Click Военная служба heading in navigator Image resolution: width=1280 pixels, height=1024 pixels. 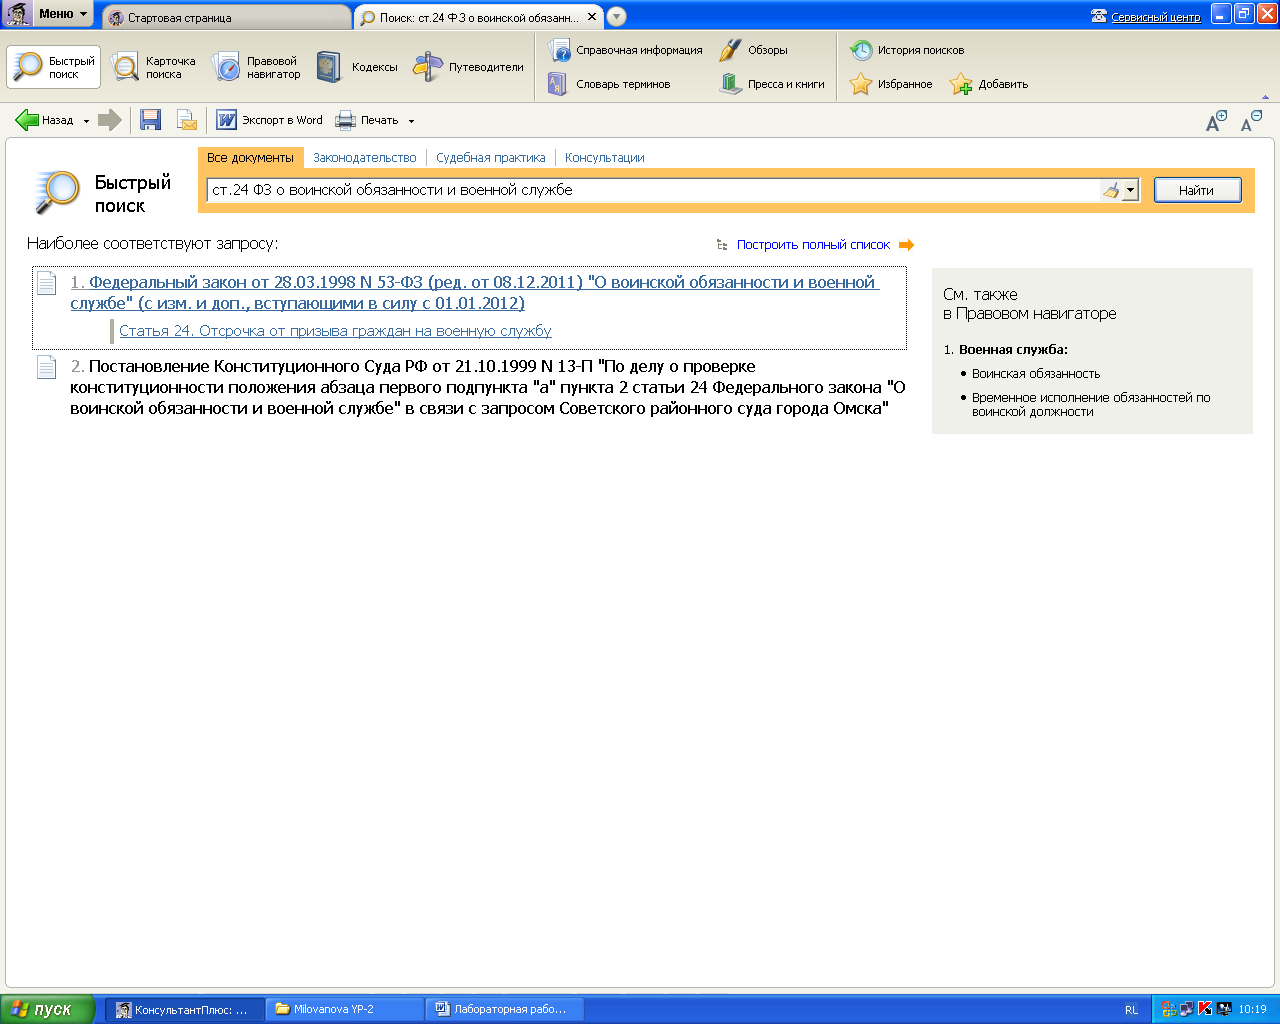tap(1013, 350)
